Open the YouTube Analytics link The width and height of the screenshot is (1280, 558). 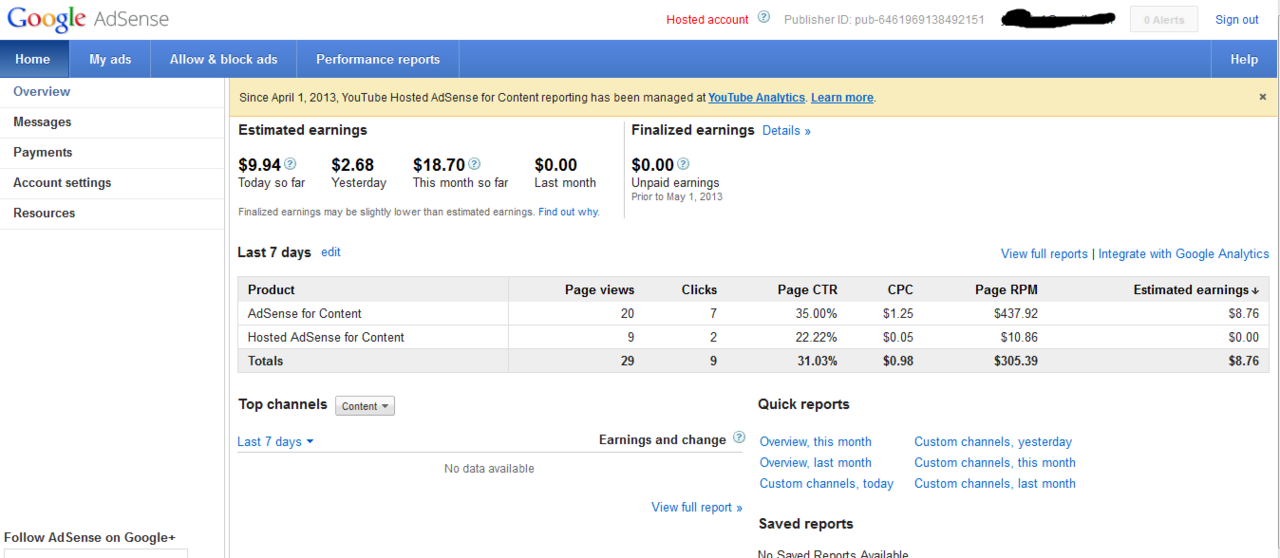(x=756, y=98)
